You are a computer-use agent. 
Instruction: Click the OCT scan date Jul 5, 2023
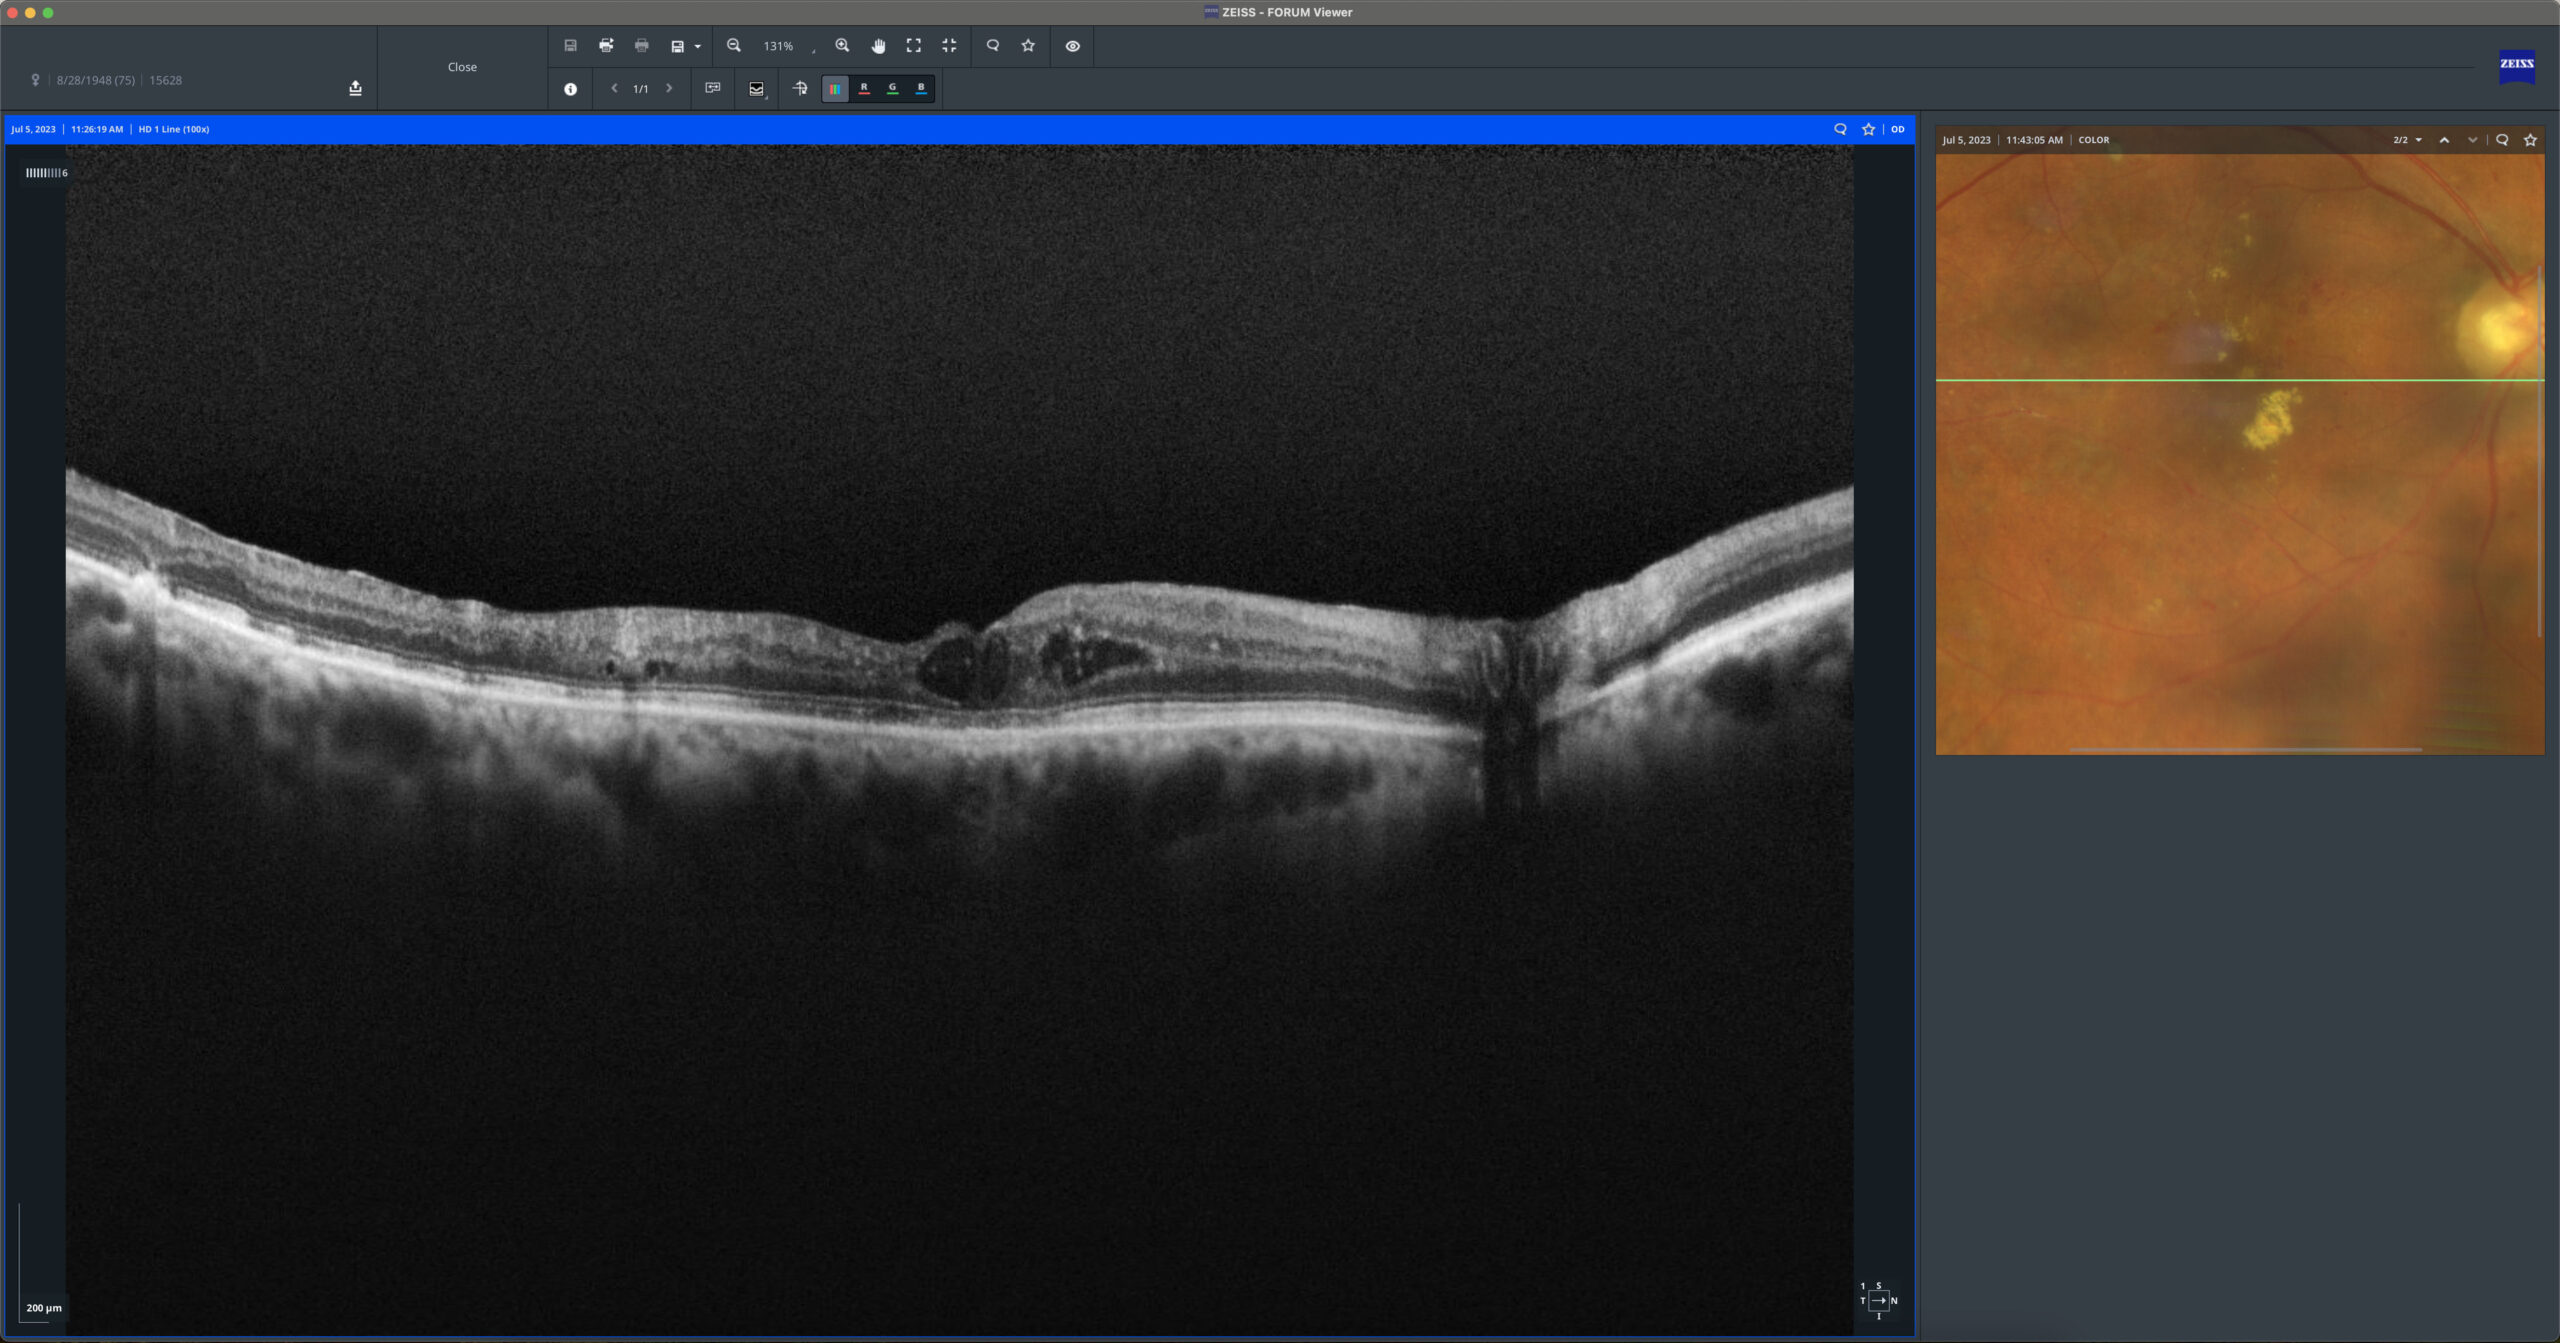tap(33, 129)
